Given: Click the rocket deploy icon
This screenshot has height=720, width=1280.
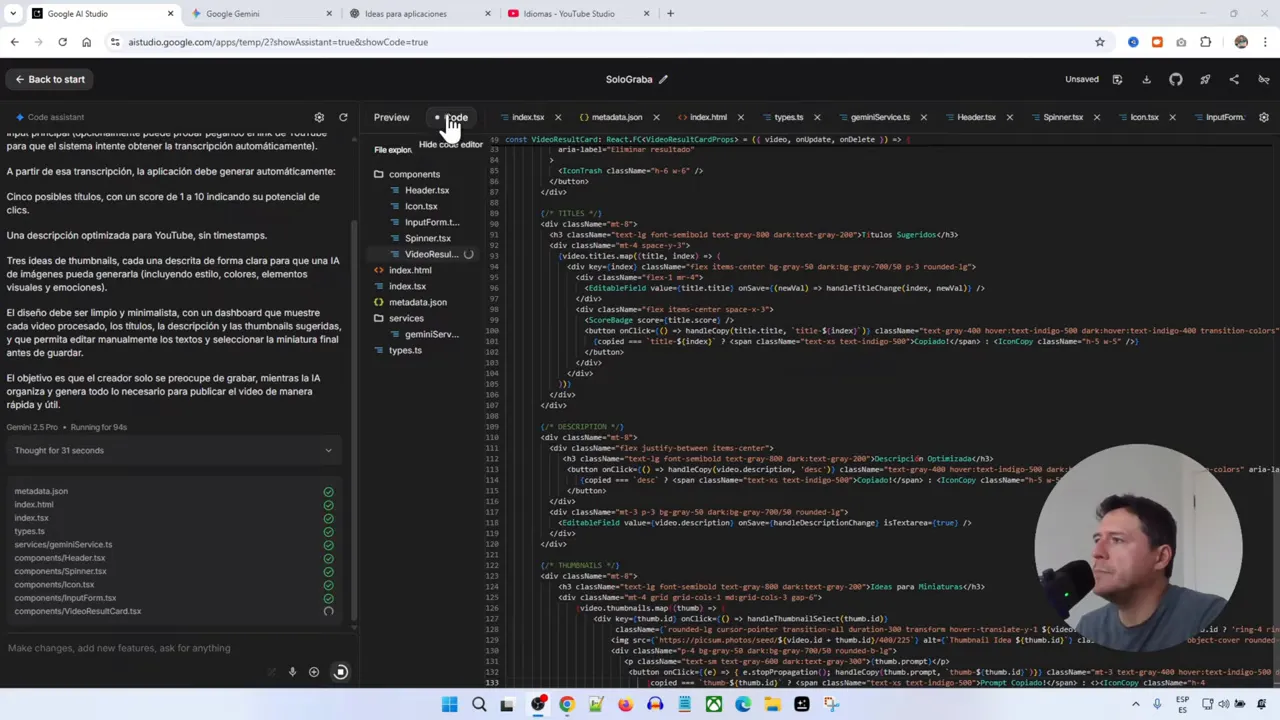Looking at the screenshot, I should pyautogui.click(x=1205, y=79).
